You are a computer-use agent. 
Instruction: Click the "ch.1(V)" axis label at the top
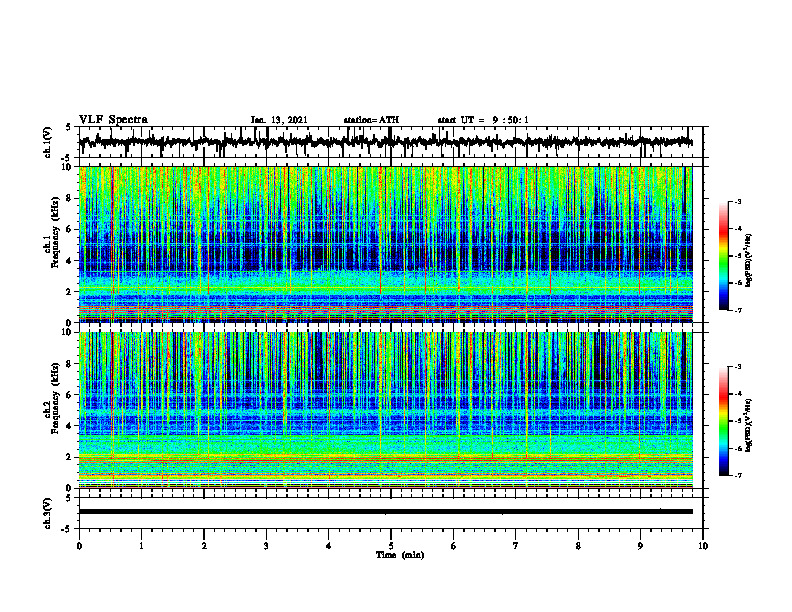pos(48,142)
